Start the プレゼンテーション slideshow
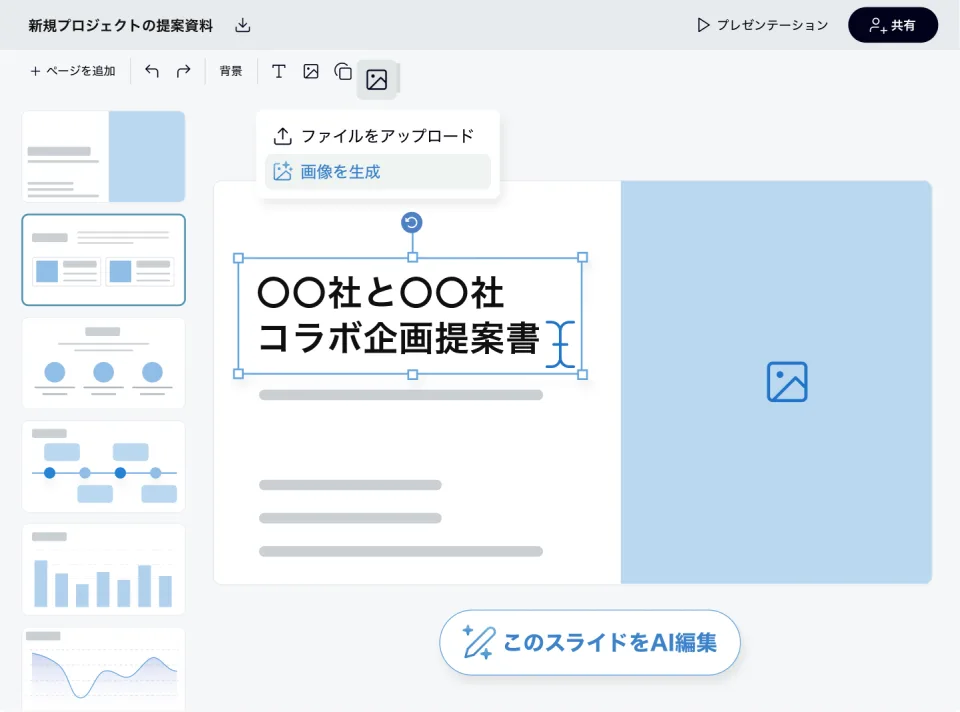The height and width of the screenshot is (712, 960). pos(762,25)
